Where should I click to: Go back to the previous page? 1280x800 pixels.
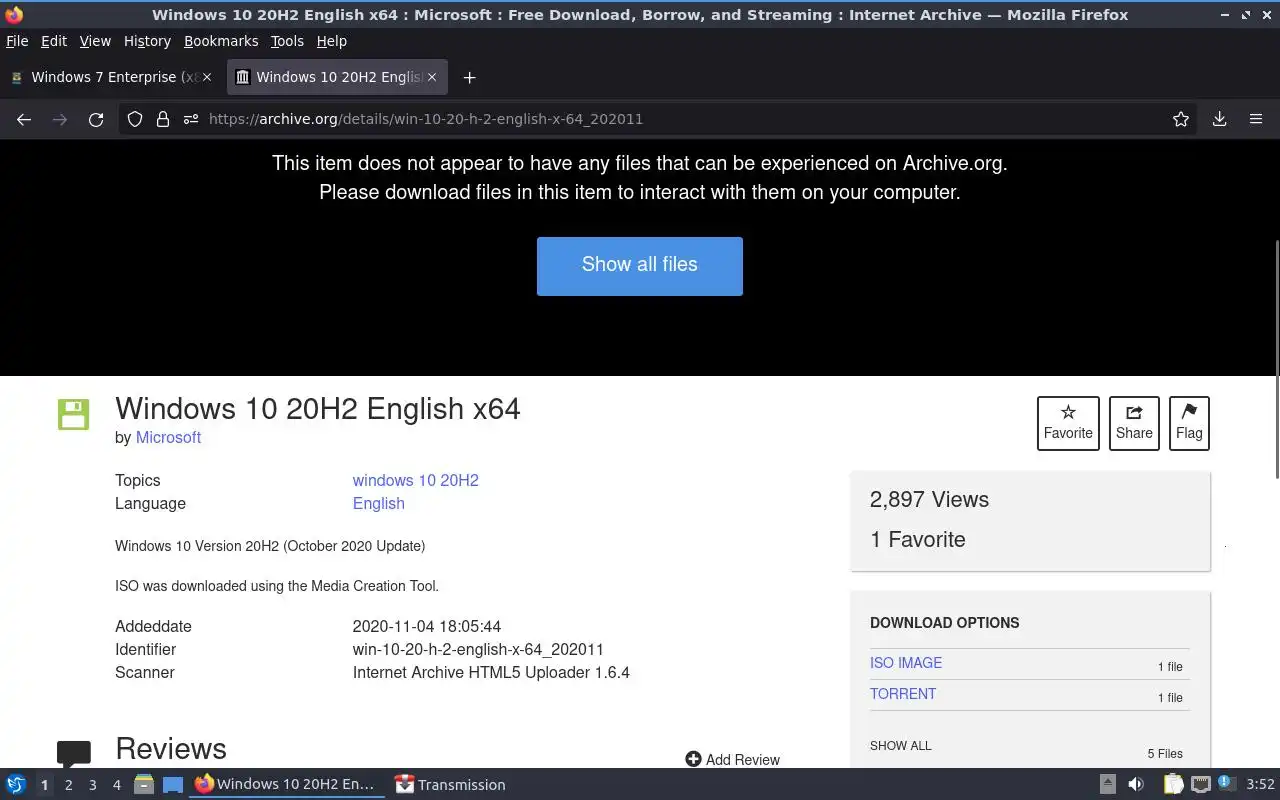tap(24, 119)
